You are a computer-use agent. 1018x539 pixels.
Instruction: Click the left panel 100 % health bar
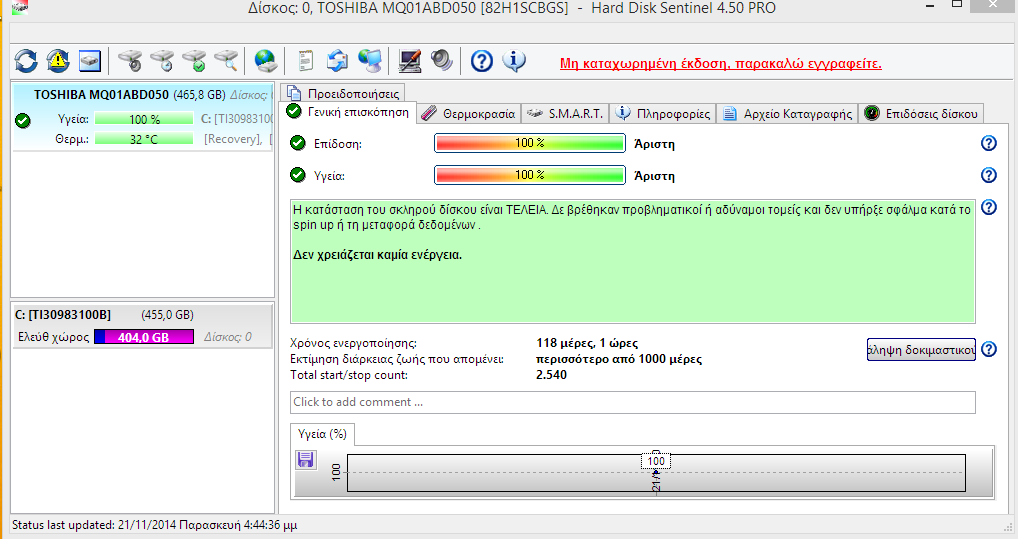144,119
